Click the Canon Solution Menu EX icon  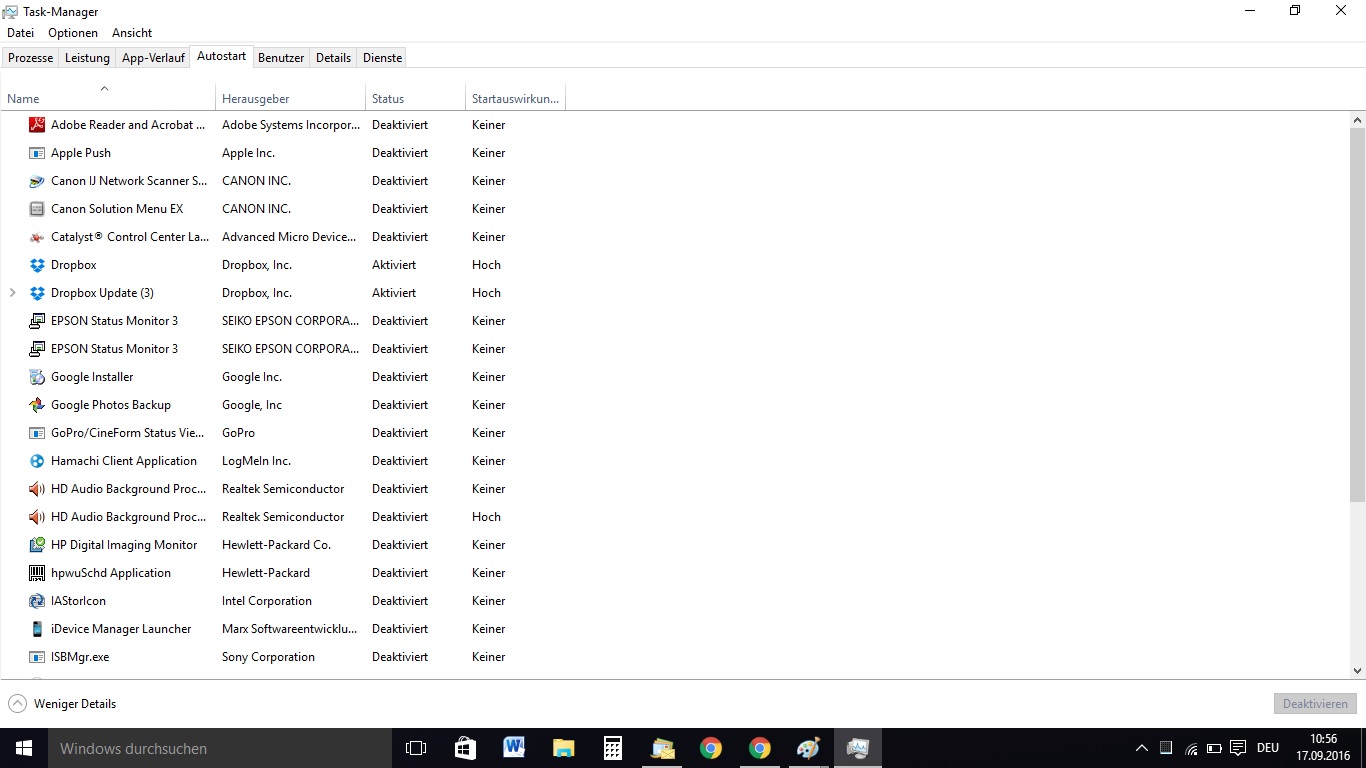coord(37,209)
